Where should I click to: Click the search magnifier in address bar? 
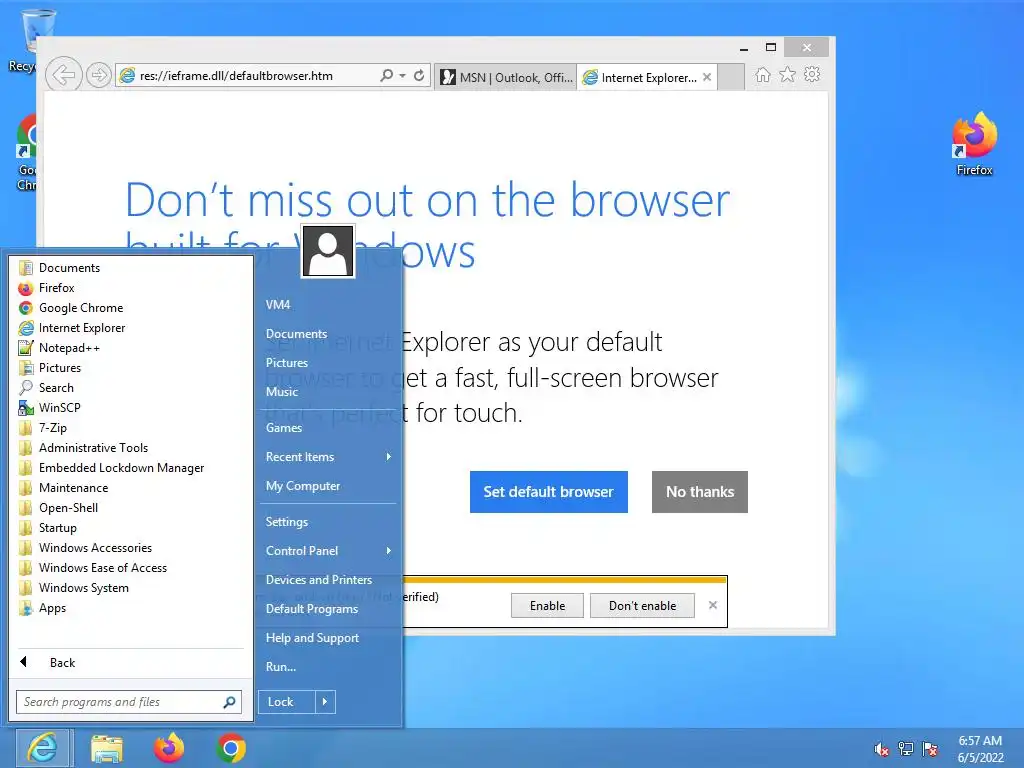click(x=387, y=76)
